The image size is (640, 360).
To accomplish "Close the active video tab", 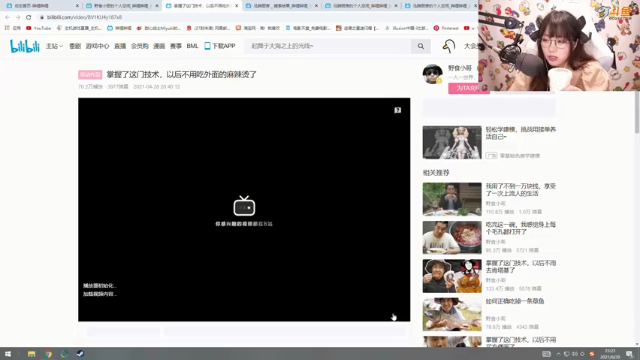I will point(236,6).
